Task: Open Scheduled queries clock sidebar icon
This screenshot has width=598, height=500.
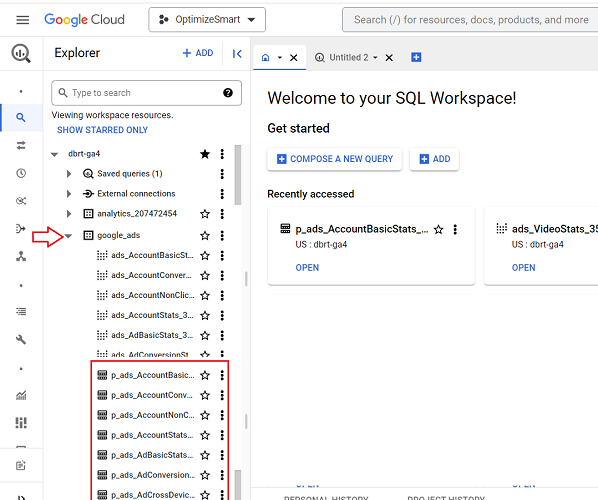Action: coord(21,173)
